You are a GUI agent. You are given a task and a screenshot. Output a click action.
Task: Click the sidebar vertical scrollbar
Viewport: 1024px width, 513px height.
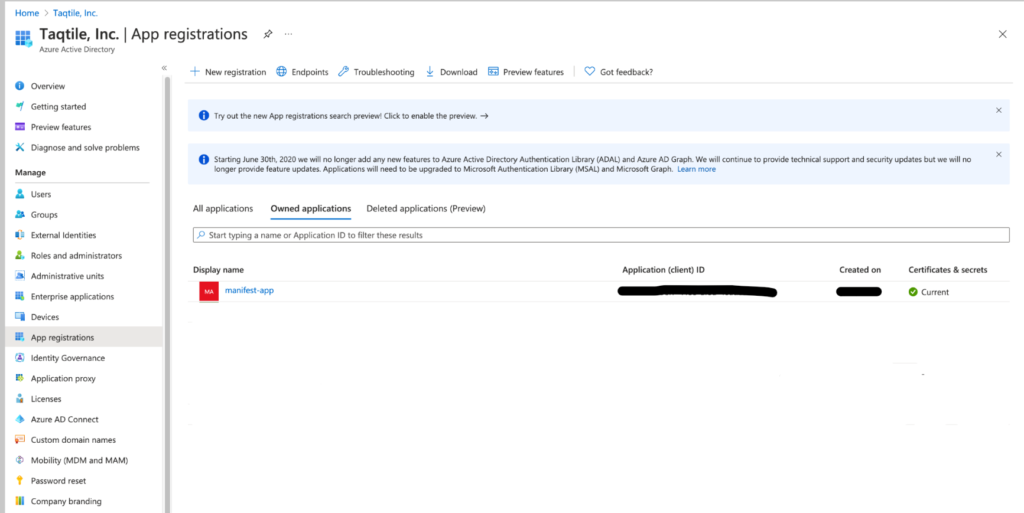click(x=167, y=294)
